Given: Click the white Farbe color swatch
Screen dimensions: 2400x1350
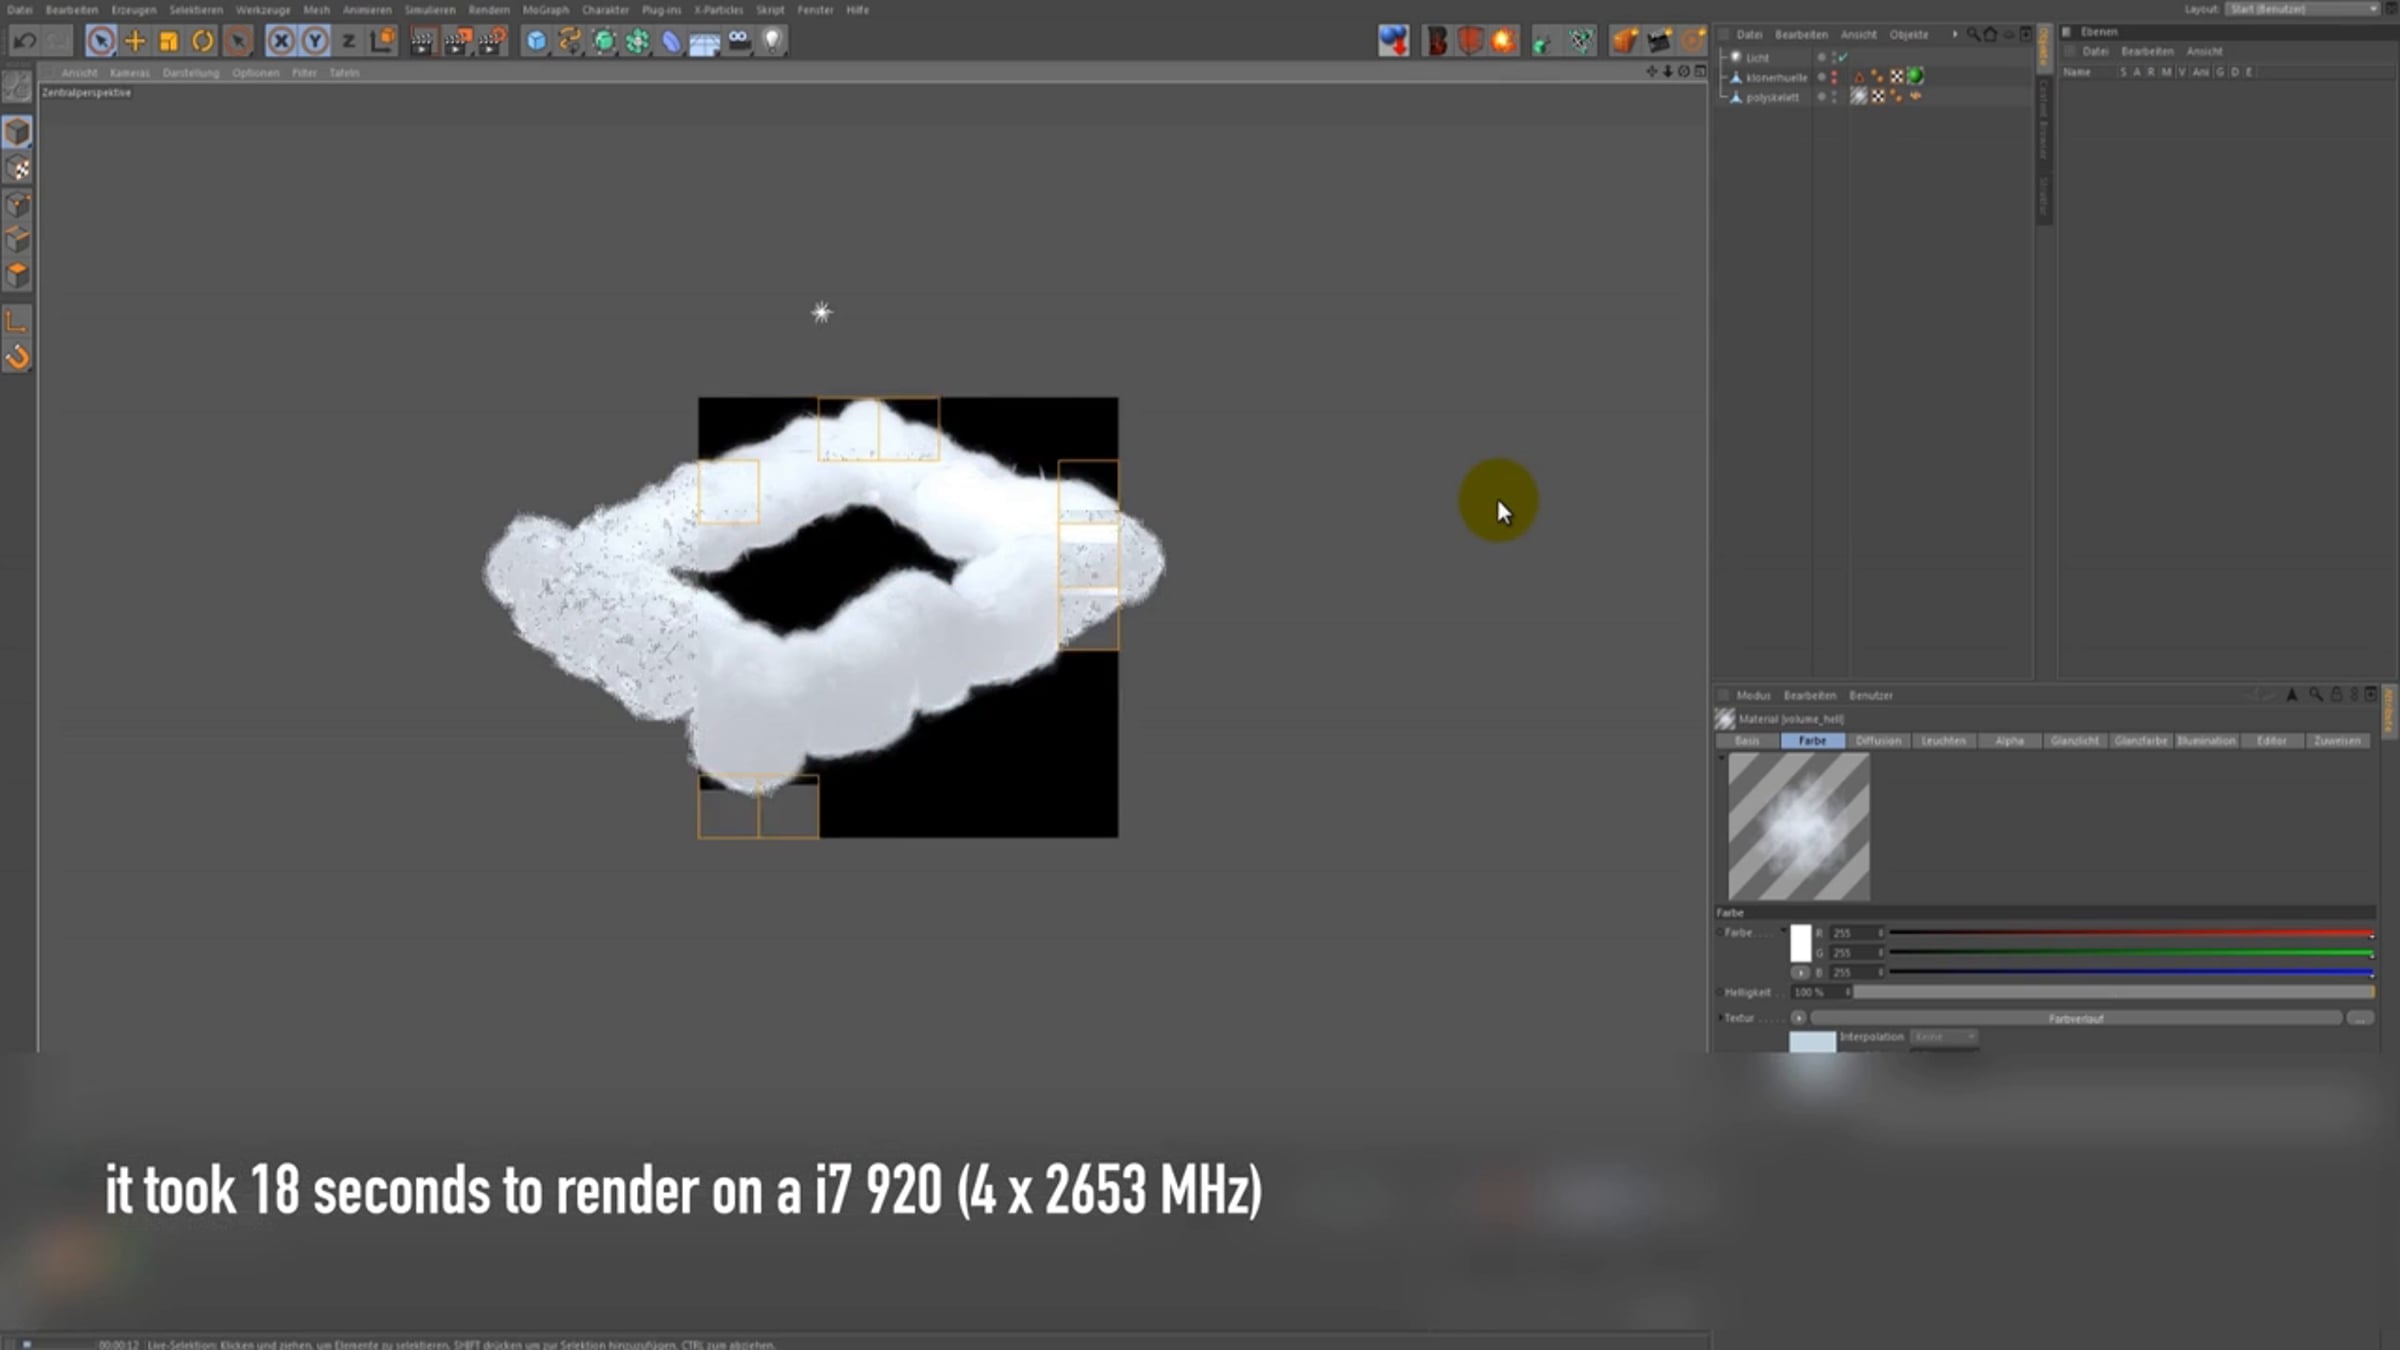Looking at the screenshot, I should 1800,942.
